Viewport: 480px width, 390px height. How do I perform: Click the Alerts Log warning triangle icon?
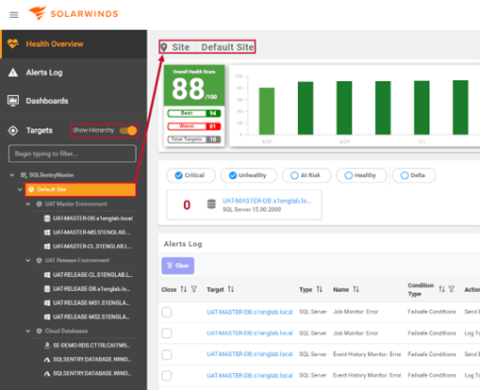tap(13, 72)
